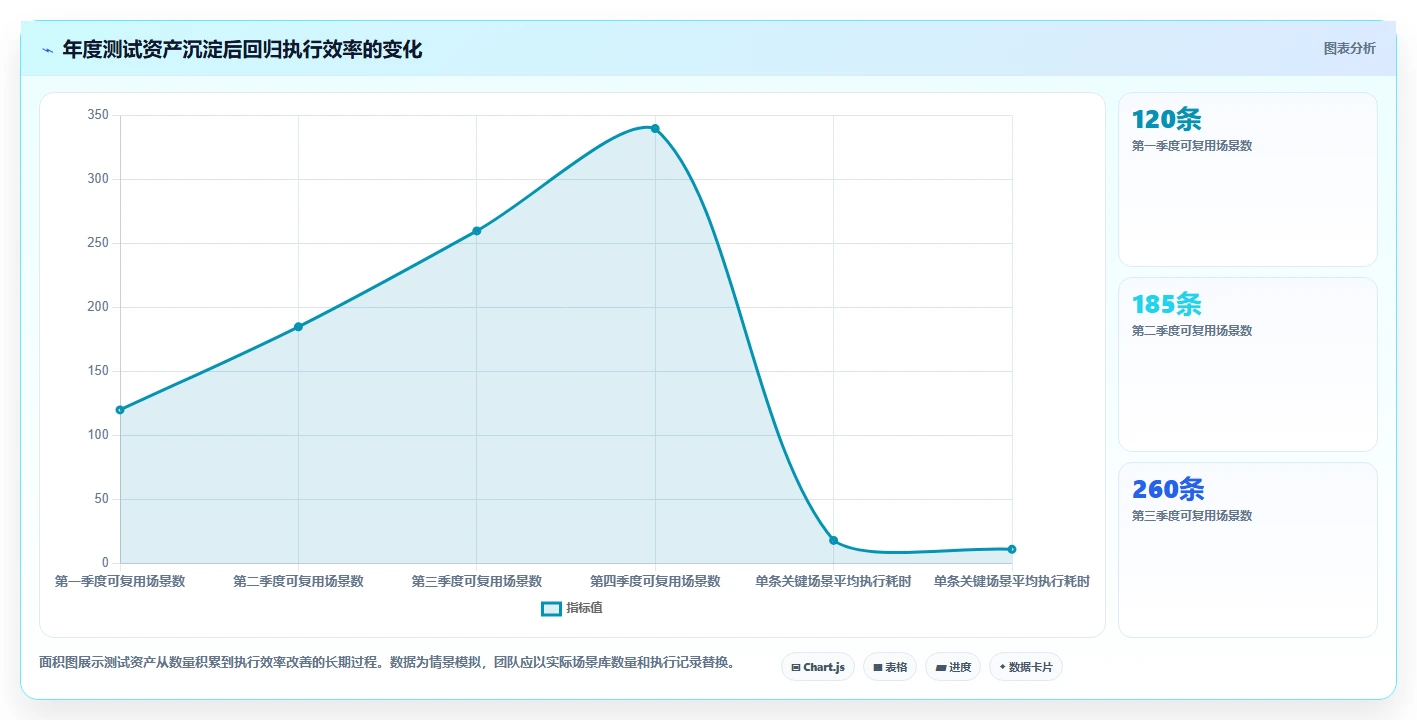Click the legend color box next to 指标值
This screenshot has width=1417, height=720.
(x=551, y=608)
